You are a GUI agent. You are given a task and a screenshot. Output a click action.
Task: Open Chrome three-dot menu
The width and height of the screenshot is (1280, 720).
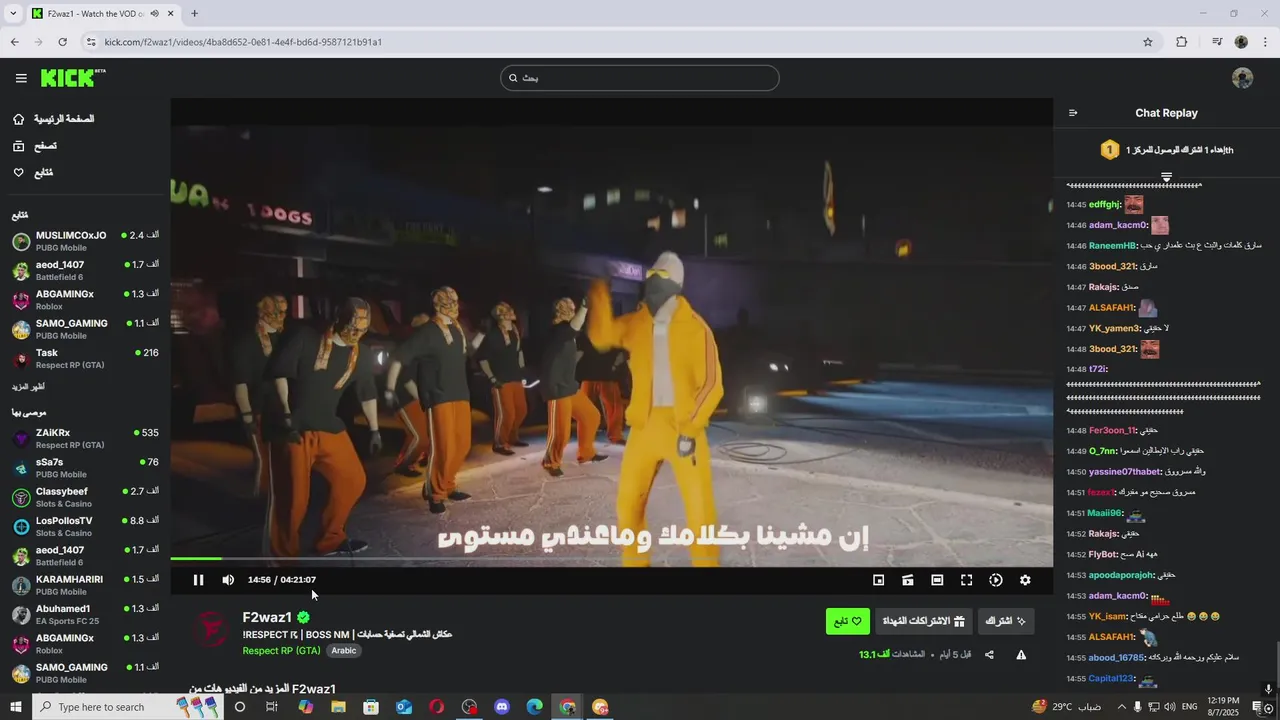coord(1266,42)
